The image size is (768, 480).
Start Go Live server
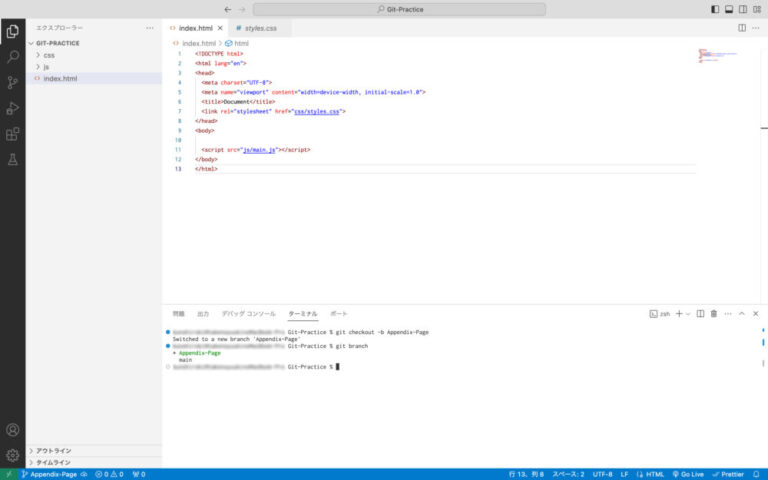pos(688,474)
